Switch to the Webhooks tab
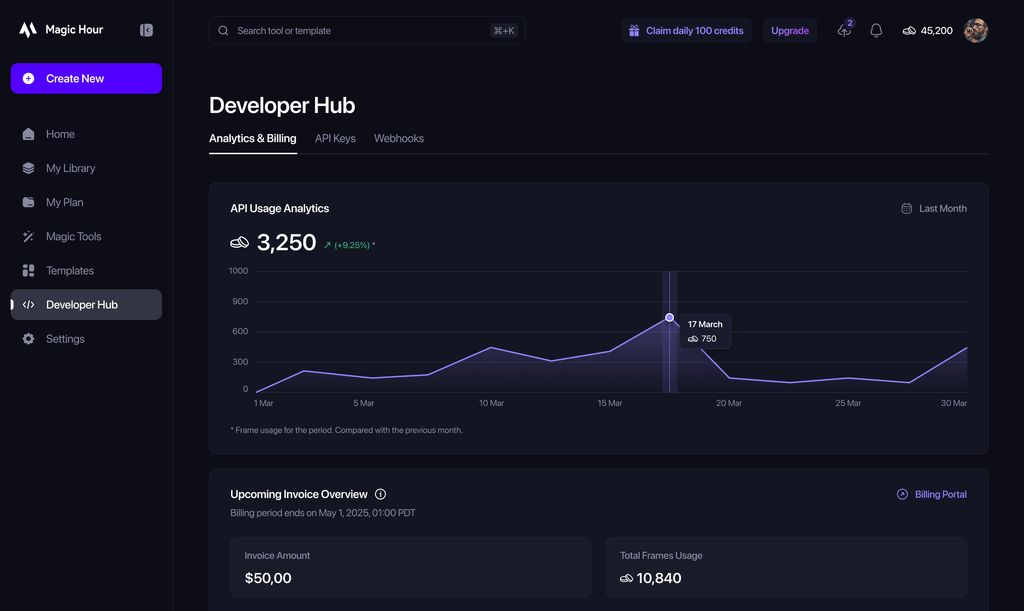This screenshot has width=1024, height=611. pyautogui.click(x=399, y=139)
